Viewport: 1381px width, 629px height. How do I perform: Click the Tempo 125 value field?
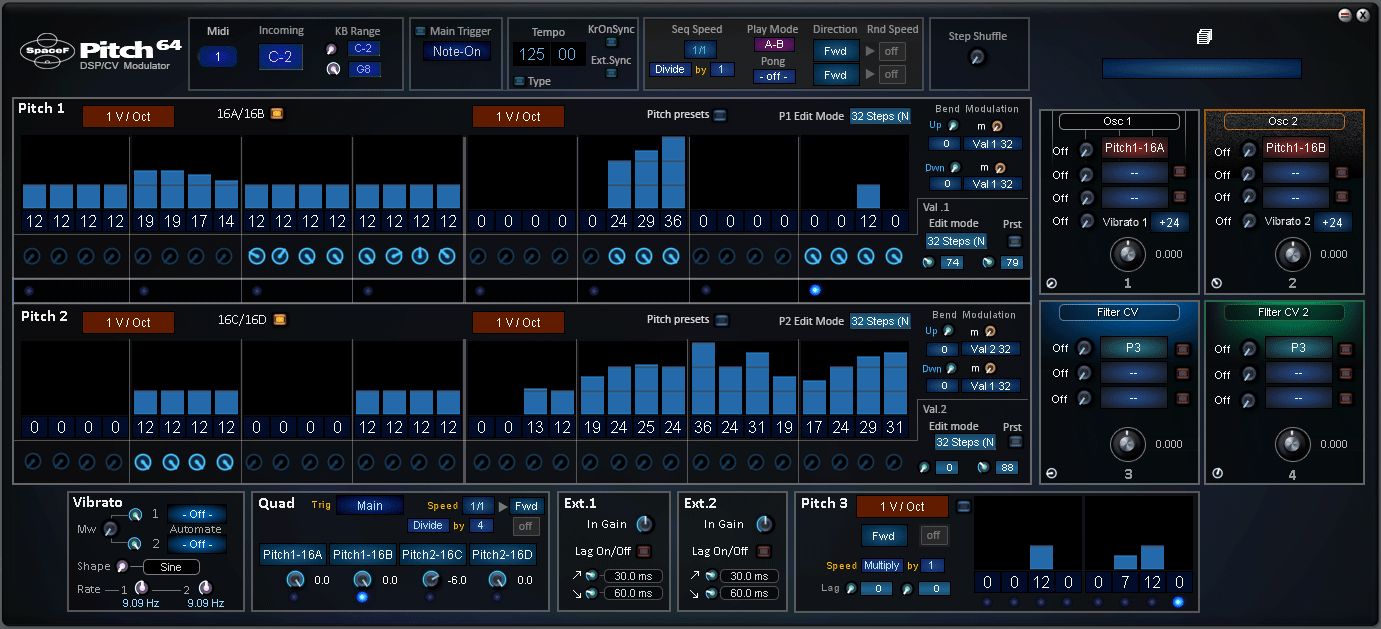[x=533, y=55]
